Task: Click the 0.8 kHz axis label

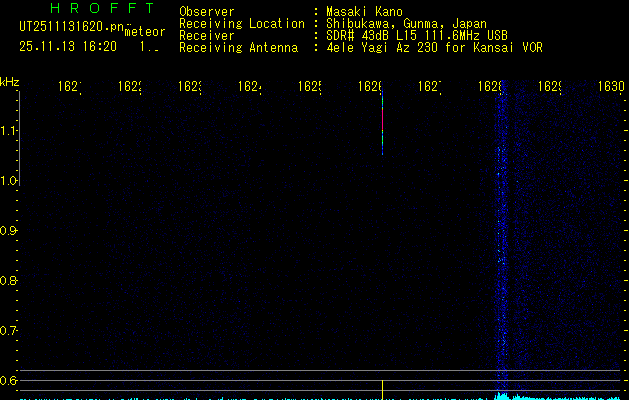Action: 8,280
